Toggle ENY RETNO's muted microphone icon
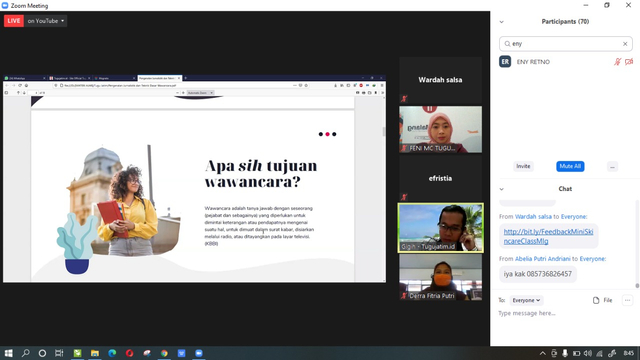 point(617,62)
